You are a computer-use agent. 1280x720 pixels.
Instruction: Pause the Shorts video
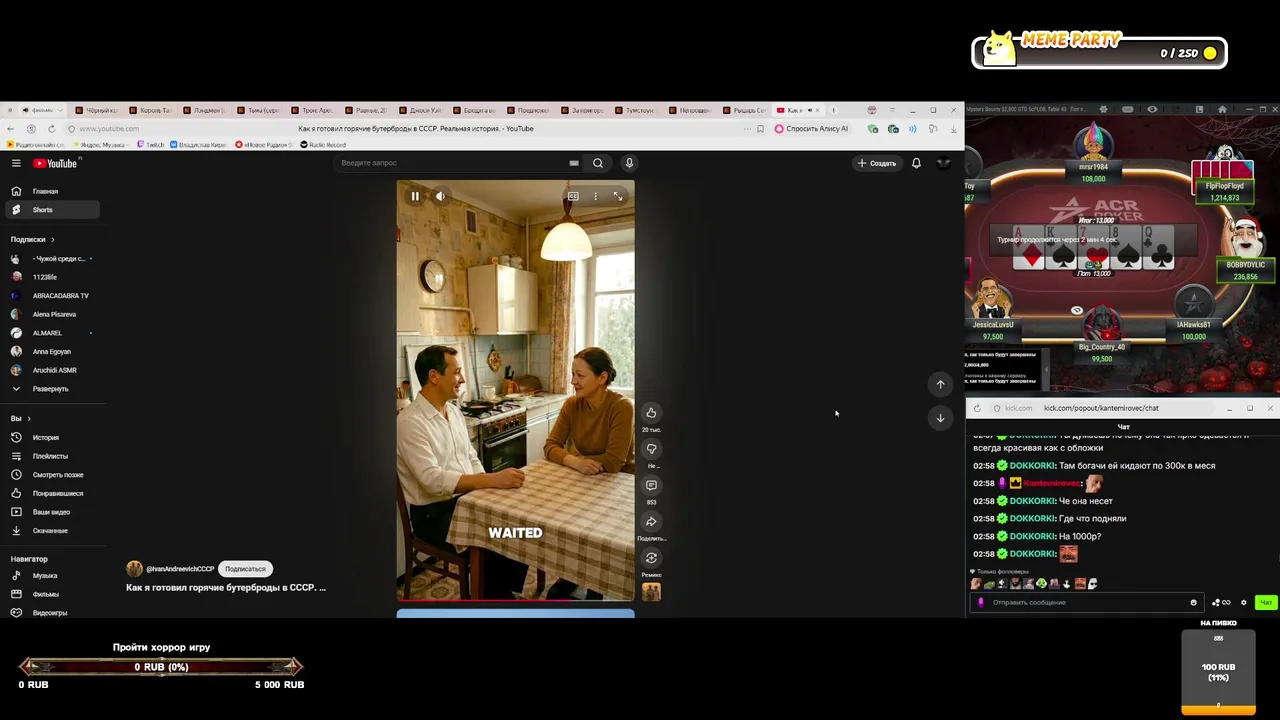pos(415,196)
